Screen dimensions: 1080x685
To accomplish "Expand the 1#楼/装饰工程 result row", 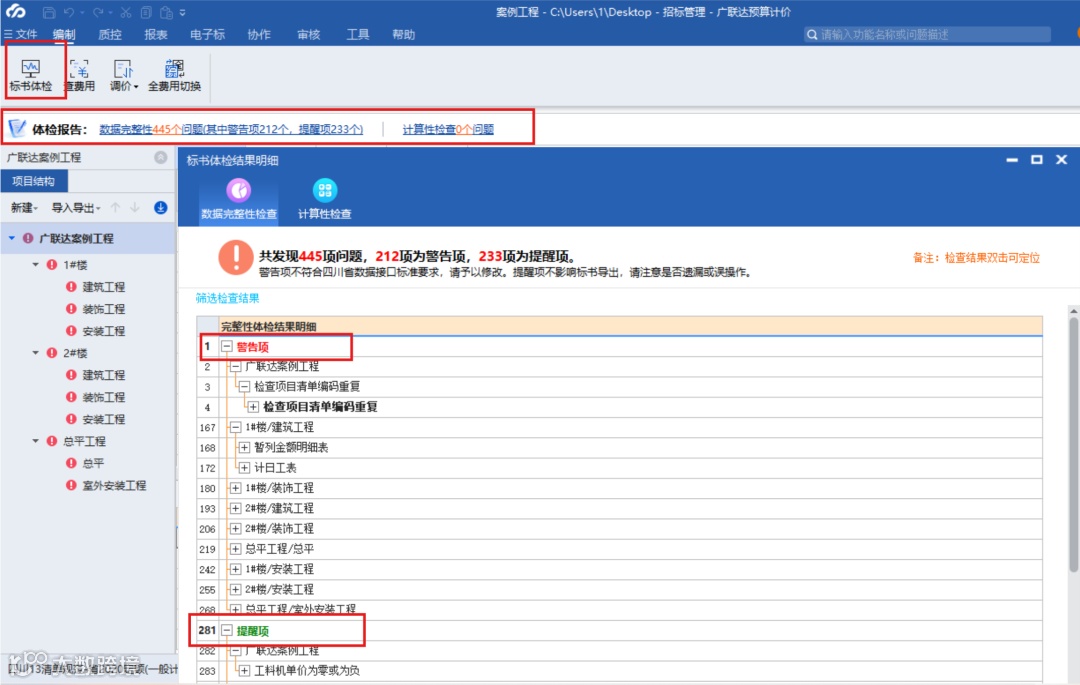I will 236,488.
